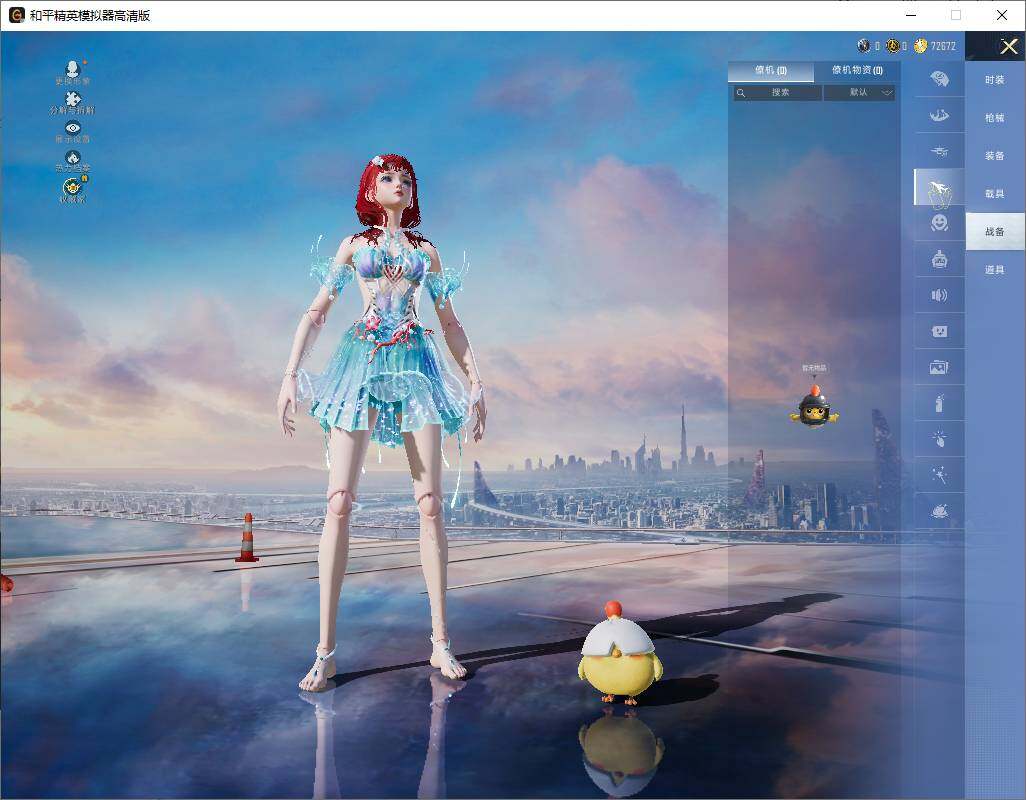The height and width of the screenshot is (800, 1026).
Task: Switch to the 僚机物资 (0) tab
Action: pos(857,71)
